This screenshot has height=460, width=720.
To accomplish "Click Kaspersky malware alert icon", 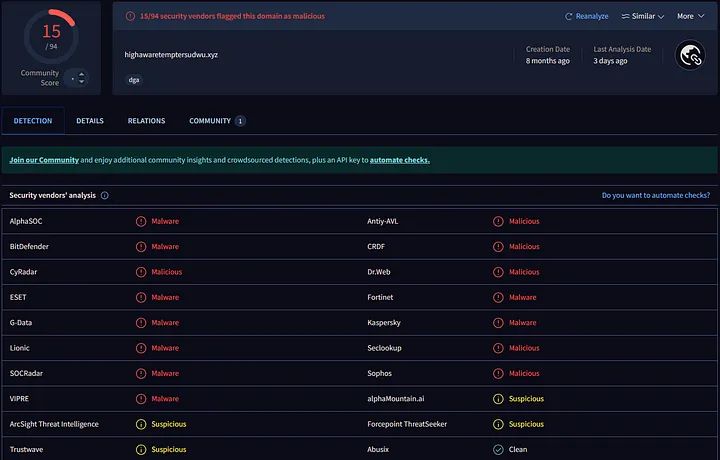I will (x=498, y=323).
